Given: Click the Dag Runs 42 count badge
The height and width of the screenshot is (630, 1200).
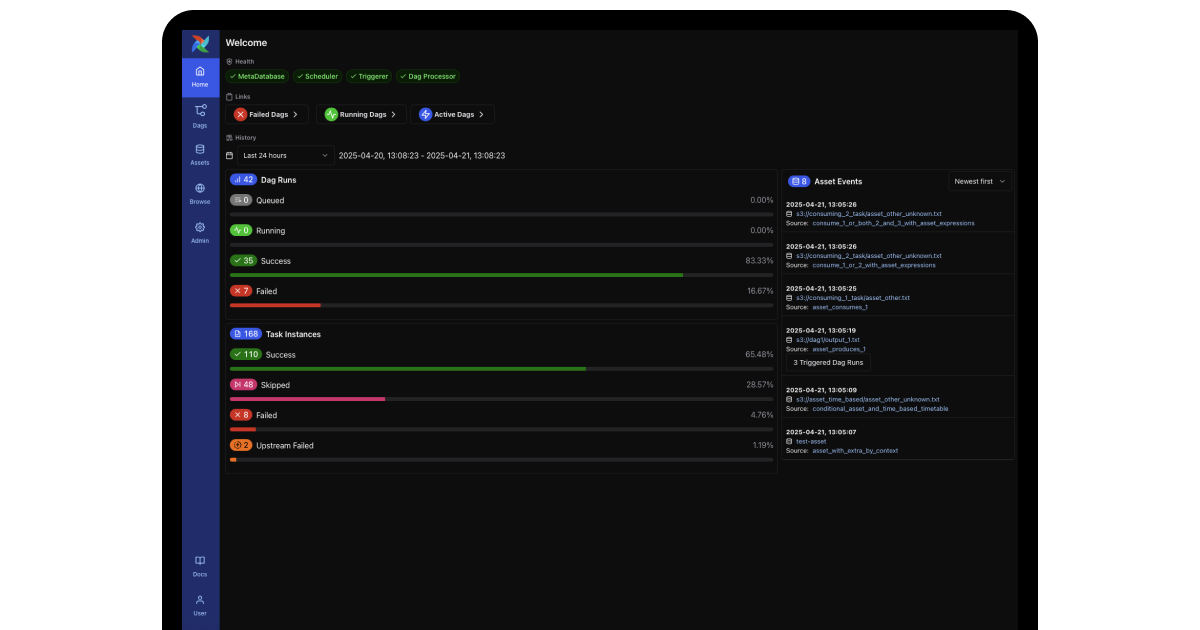Looking at the screenshot, I should (x=243, y=180).
